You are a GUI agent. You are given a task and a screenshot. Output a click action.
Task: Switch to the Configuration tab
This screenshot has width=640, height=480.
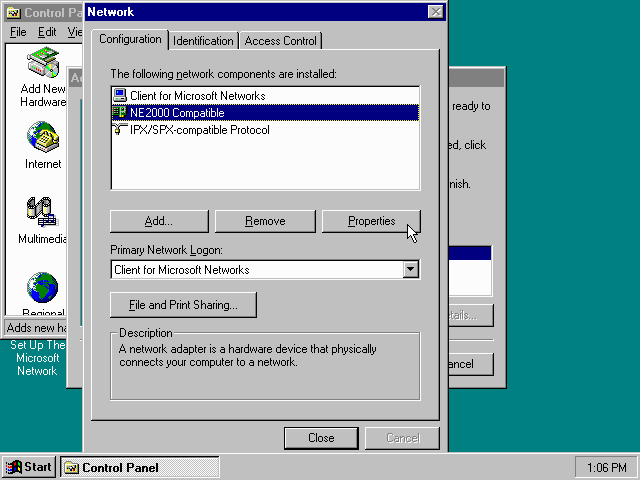pyautogui.click(x=130, y=39)
